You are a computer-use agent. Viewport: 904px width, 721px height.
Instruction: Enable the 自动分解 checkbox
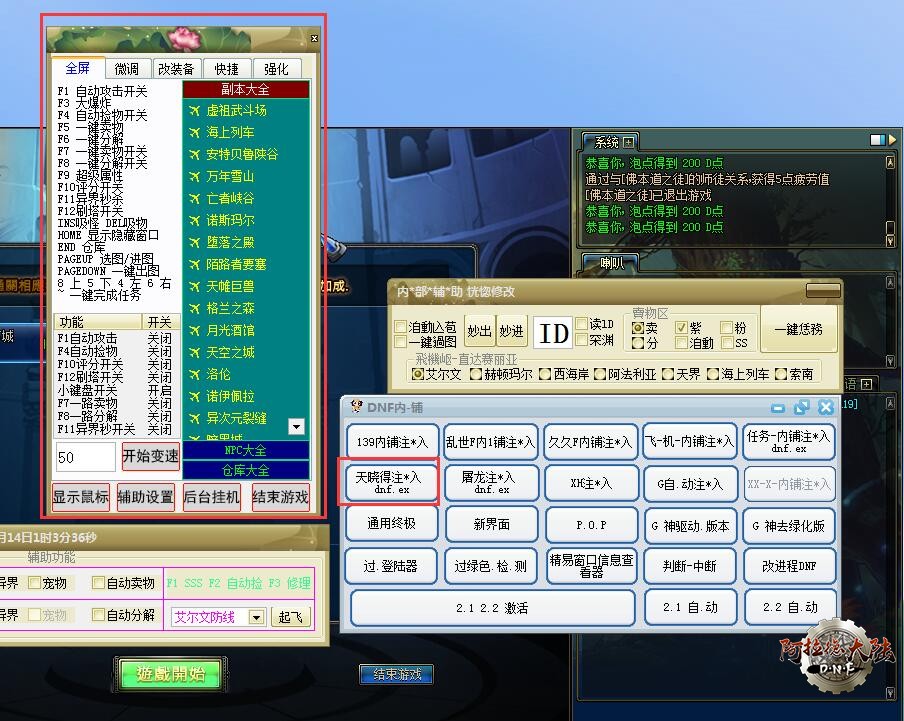pyautogui.click(x=99, y=615)
